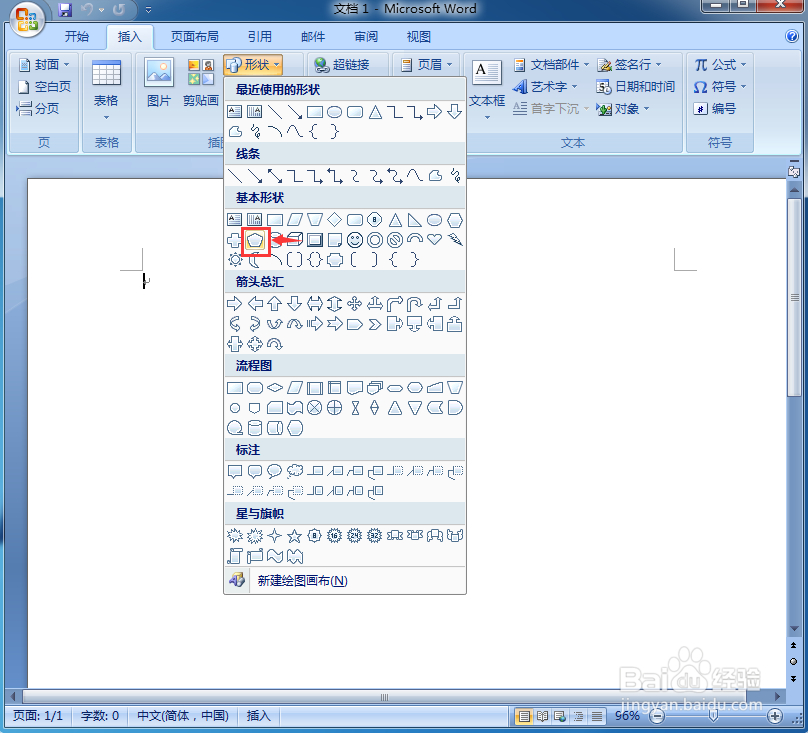Click the Hyperlink button

click(342, 64)
